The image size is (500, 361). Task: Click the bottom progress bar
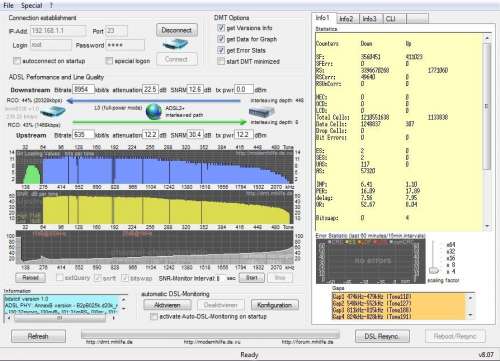pos(210,334)
